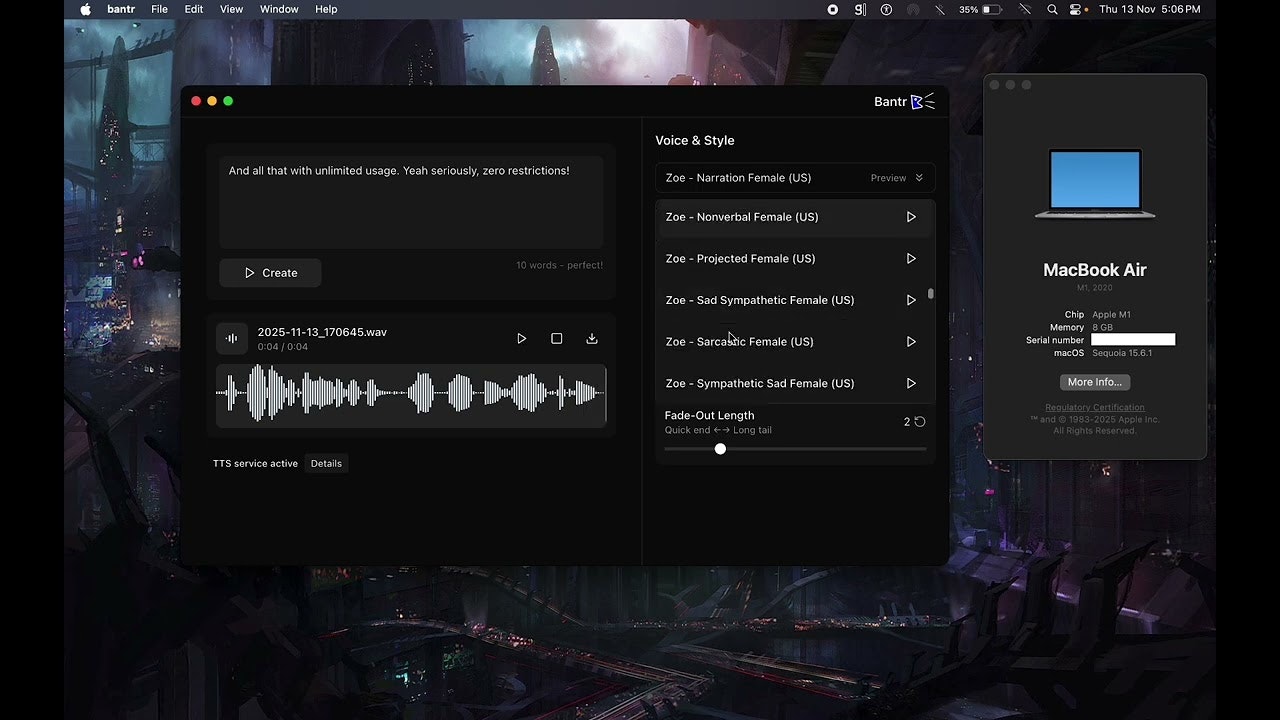Open the Wi-Fi status icon in menu bar
The height and width of the screenshot is (720, 1280).
1024,9
